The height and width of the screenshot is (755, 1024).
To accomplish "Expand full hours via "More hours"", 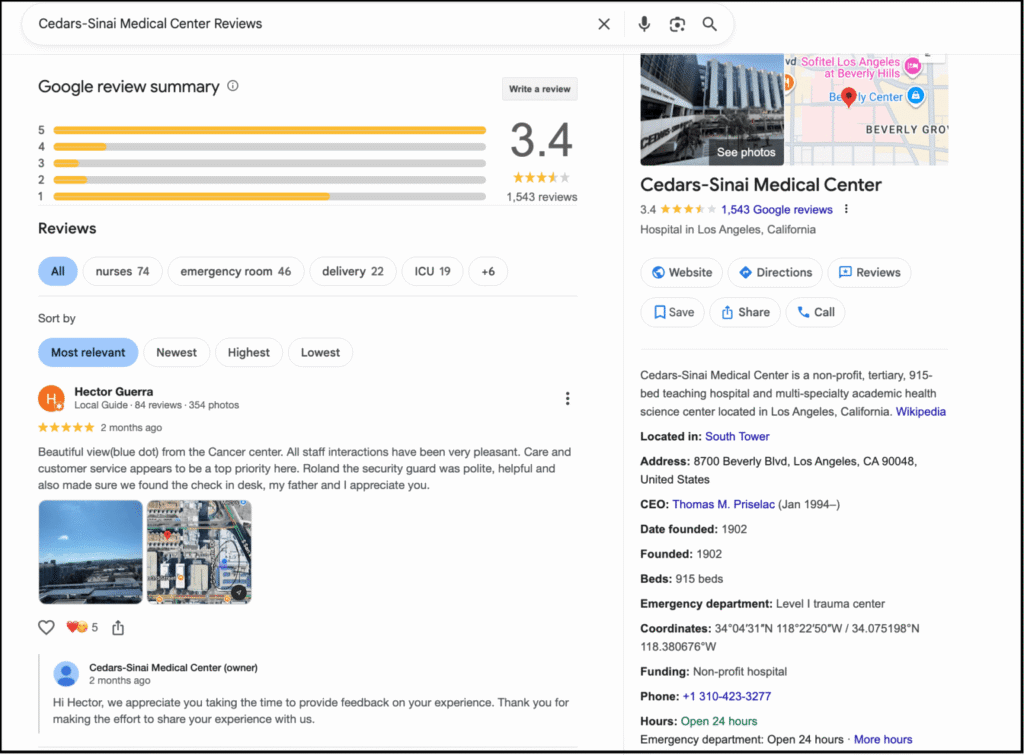I will click(883, 739).
